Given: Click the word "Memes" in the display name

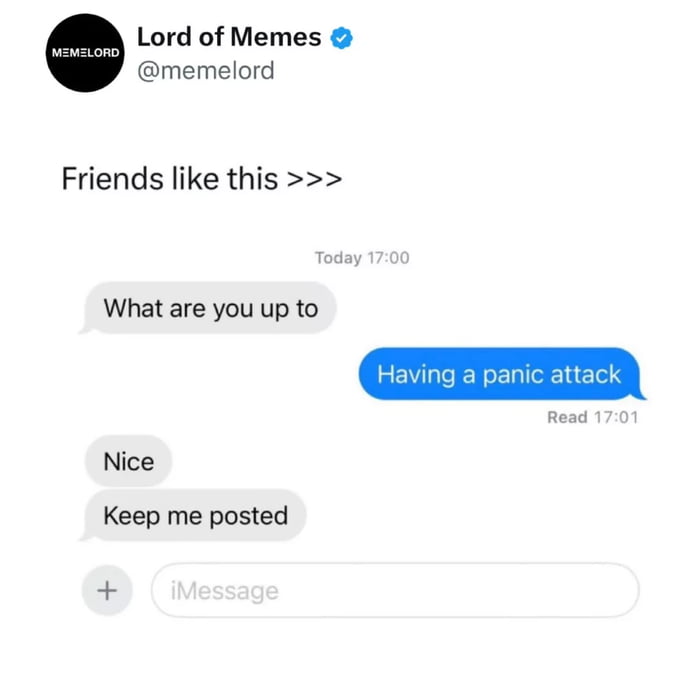Looking at the screenshot, I should coord(276,37).
